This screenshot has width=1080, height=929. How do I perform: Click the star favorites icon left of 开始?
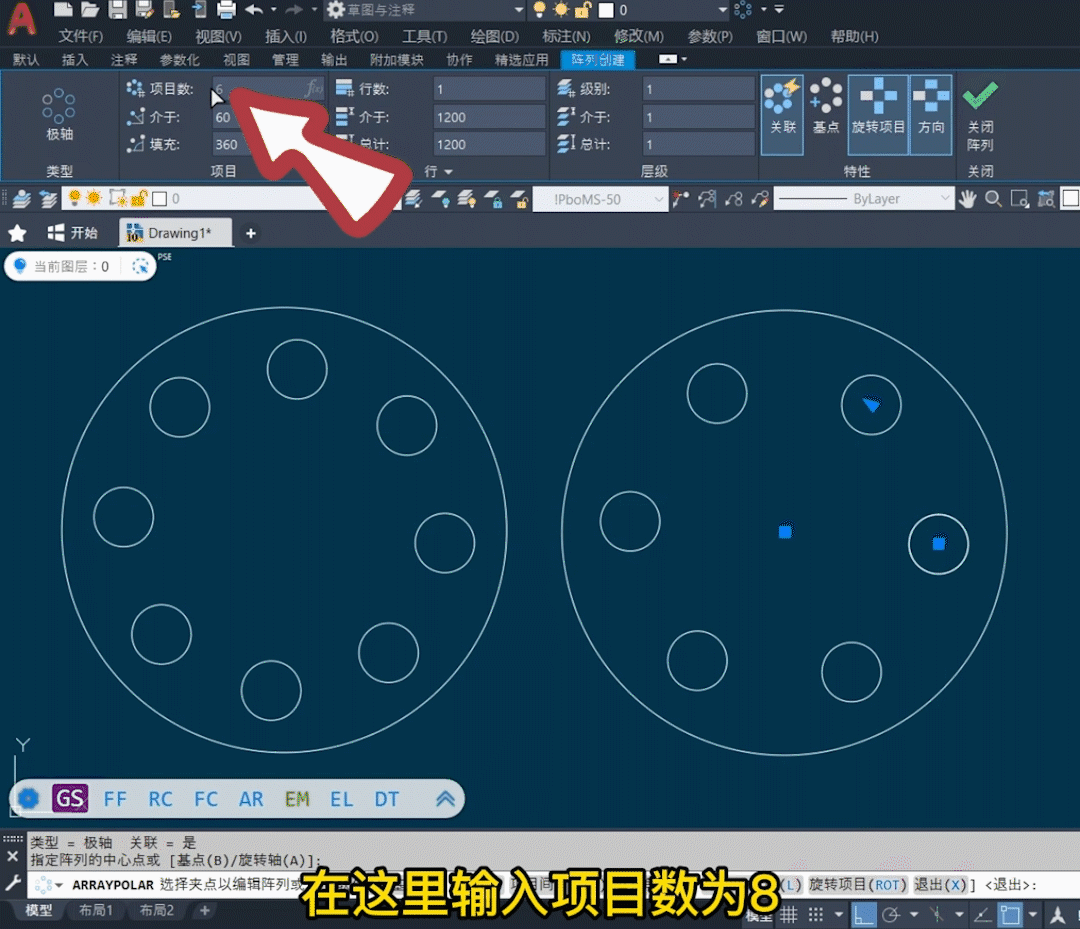point(17,233)
